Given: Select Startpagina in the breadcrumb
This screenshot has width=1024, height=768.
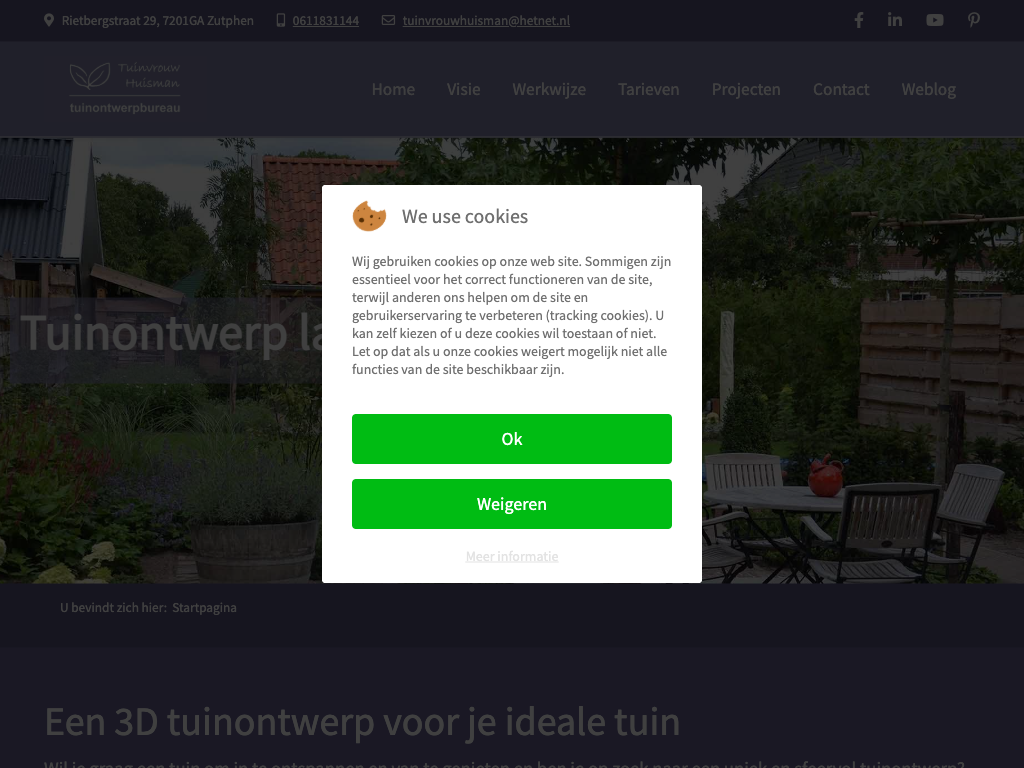Looking at the screenshot, I should pyautogui.click(x=204, y=608).
